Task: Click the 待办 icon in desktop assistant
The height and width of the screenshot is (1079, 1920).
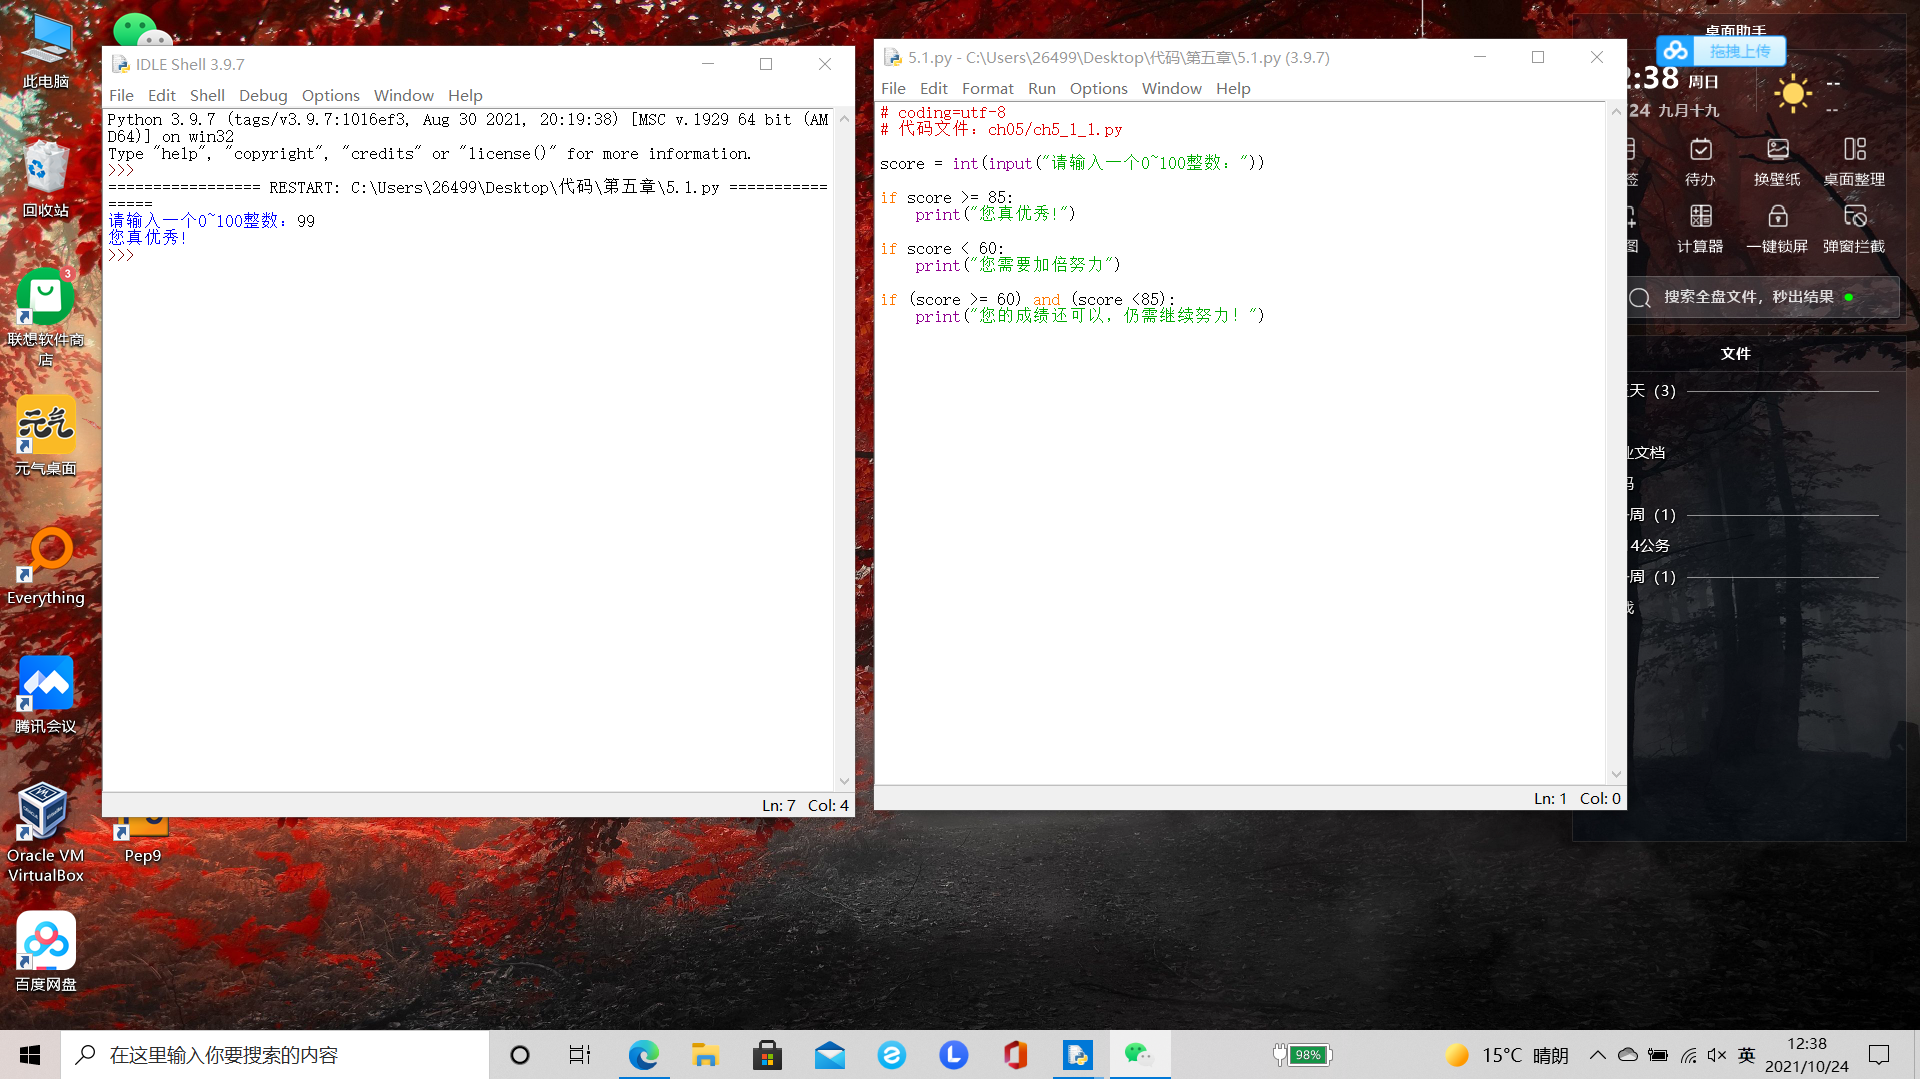Action: click(x=1700, y=162)
